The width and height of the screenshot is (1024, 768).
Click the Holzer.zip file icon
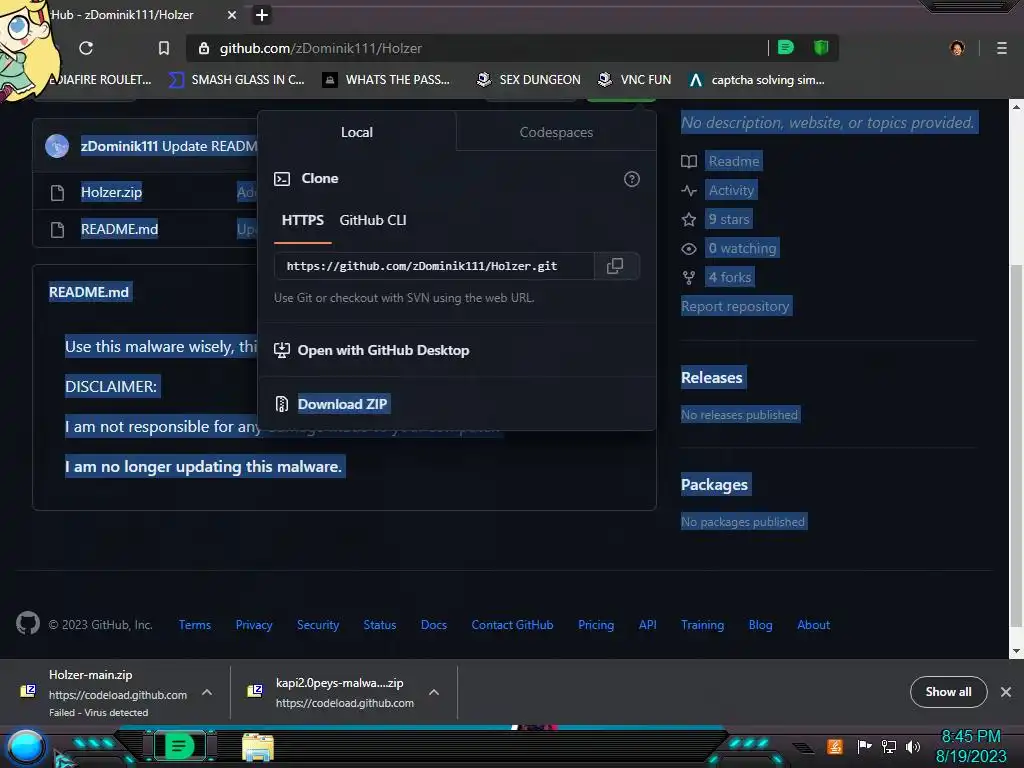pos(57,193)
